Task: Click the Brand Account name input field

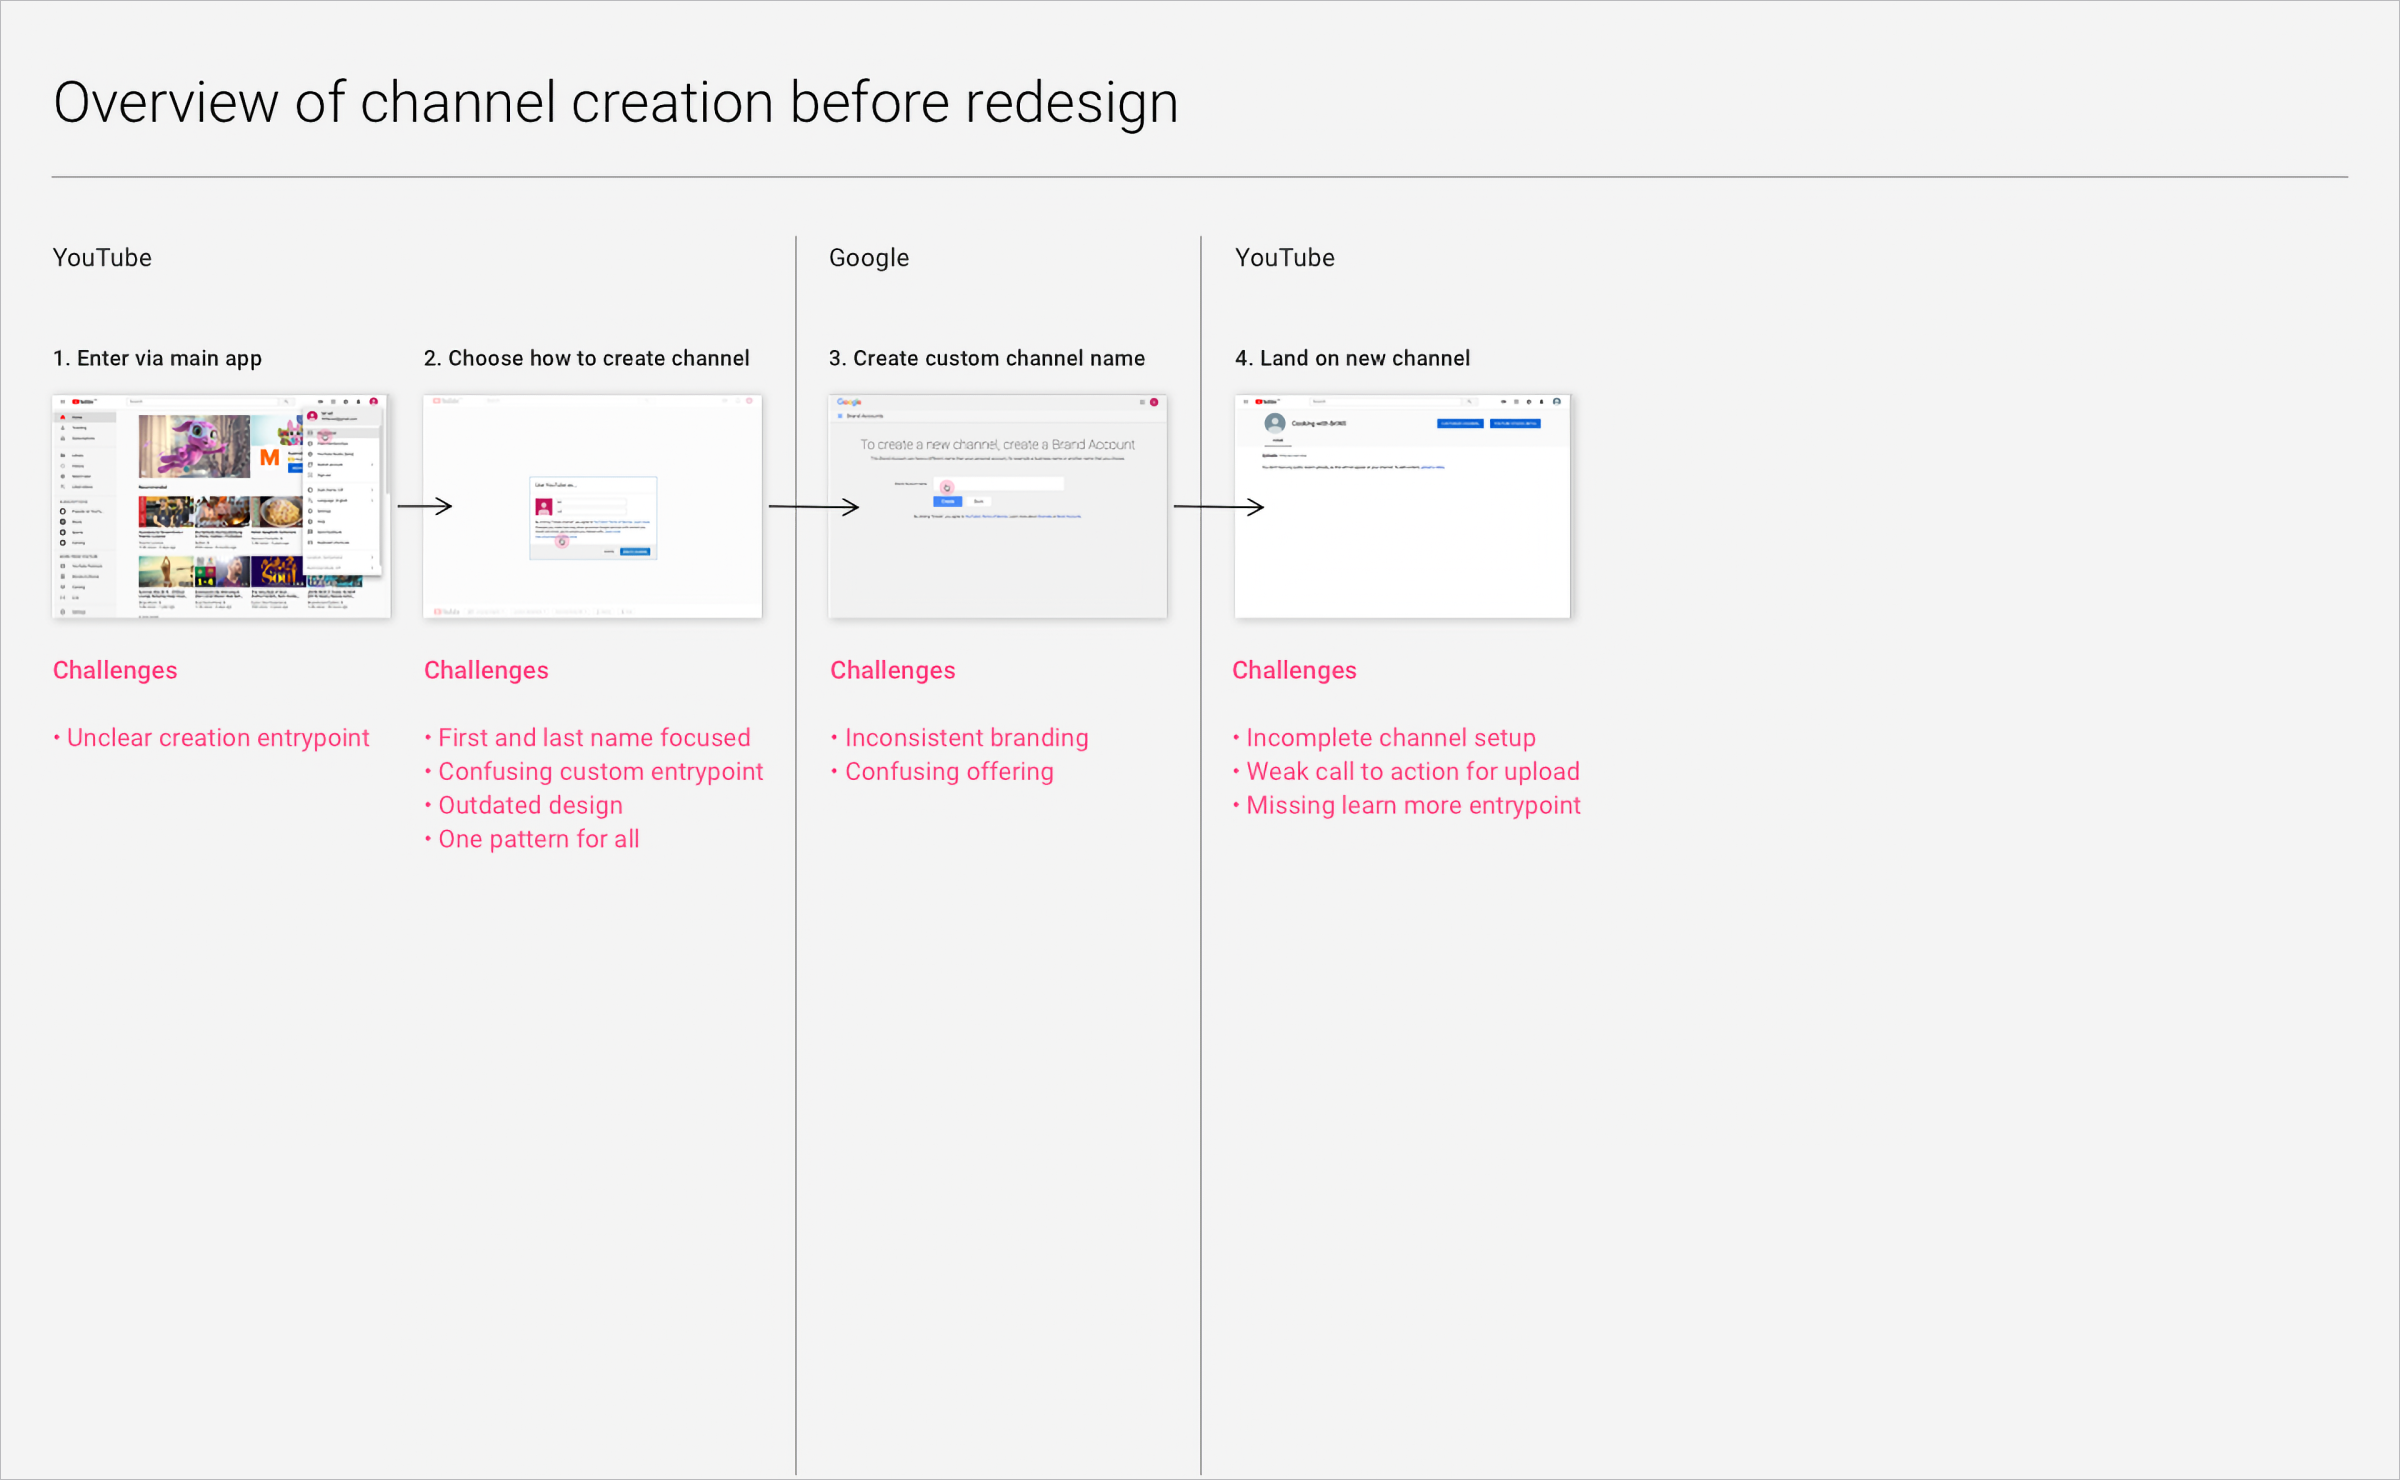Action: coord(998,484)
